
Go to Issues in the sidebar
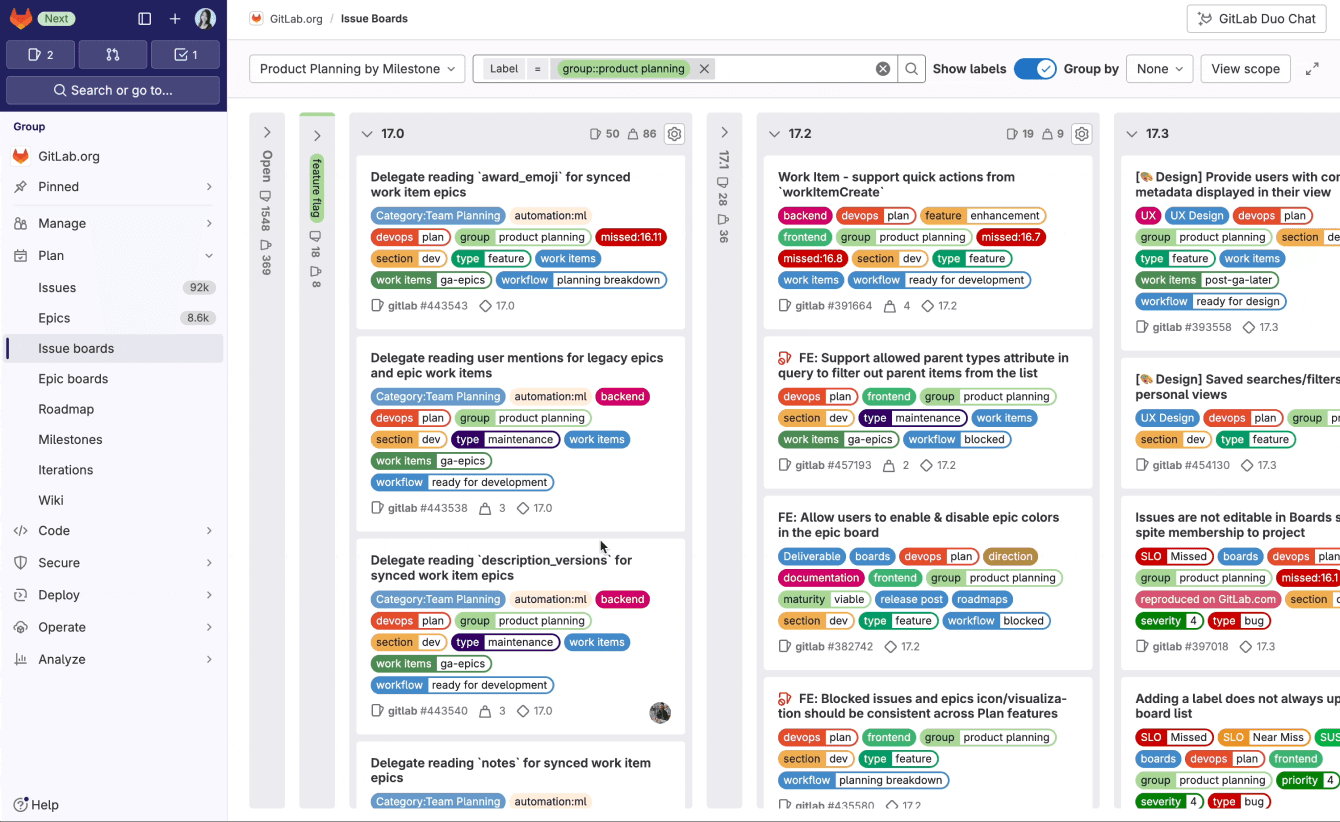coord(114,288)
